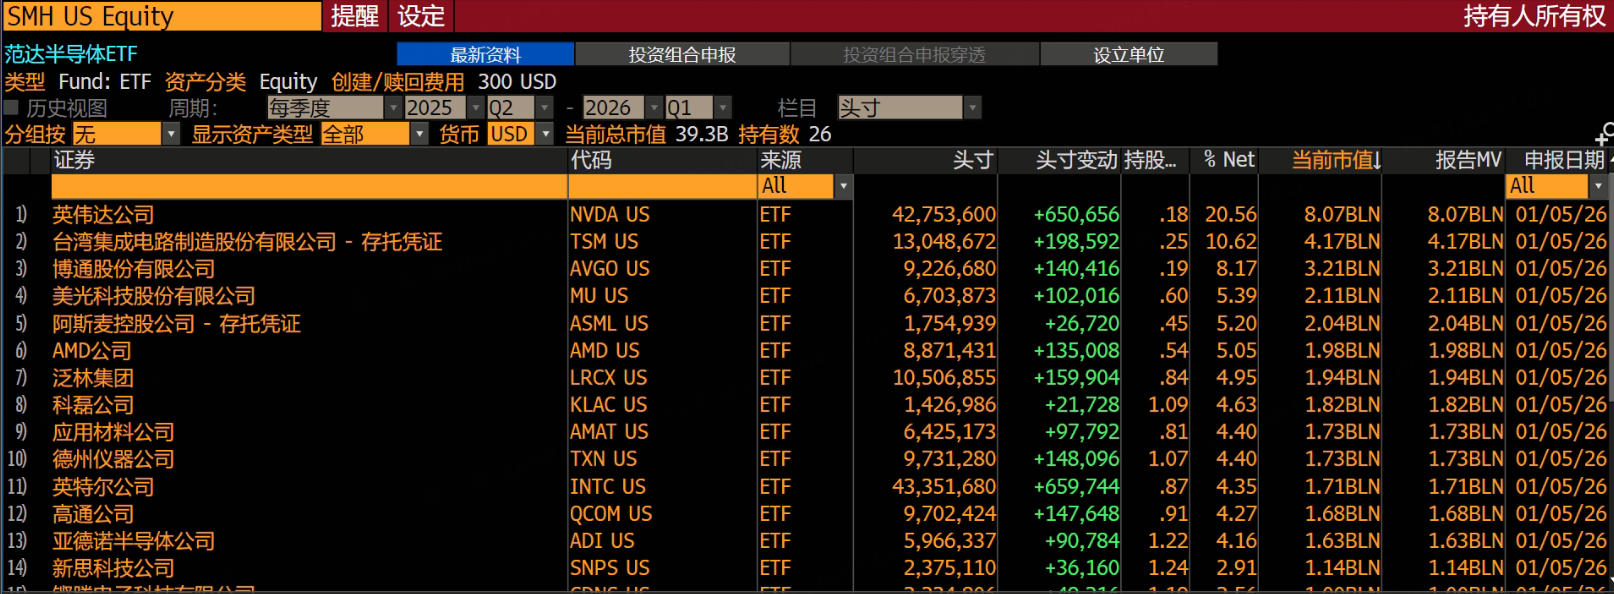This screenshot has height=594, width=1614.
Task: Sort by the 来源 column header
Action: click(x=780, y=160)
